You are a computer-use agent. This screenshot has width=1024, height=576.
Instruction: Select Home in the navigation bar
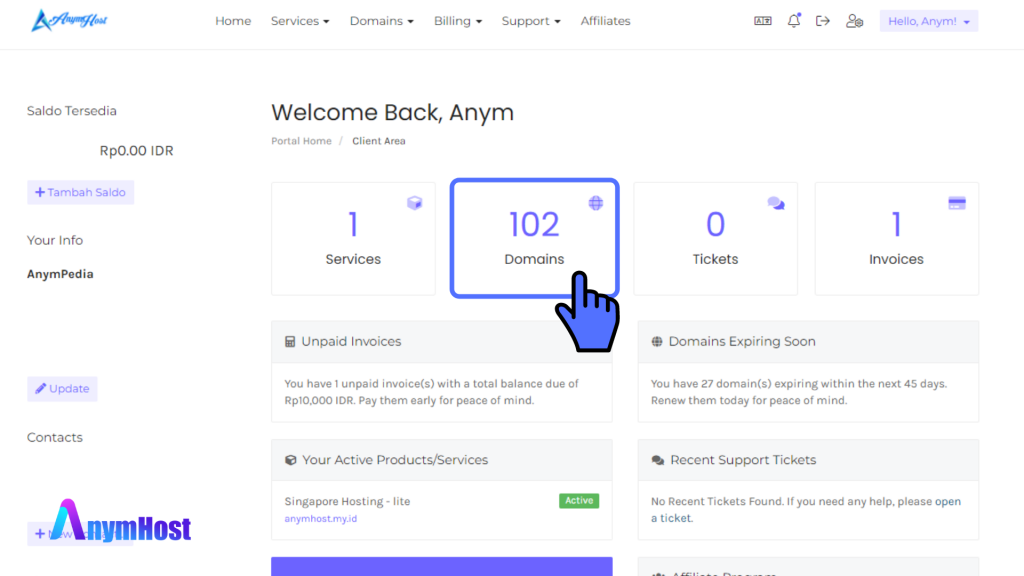click(233, 20)
